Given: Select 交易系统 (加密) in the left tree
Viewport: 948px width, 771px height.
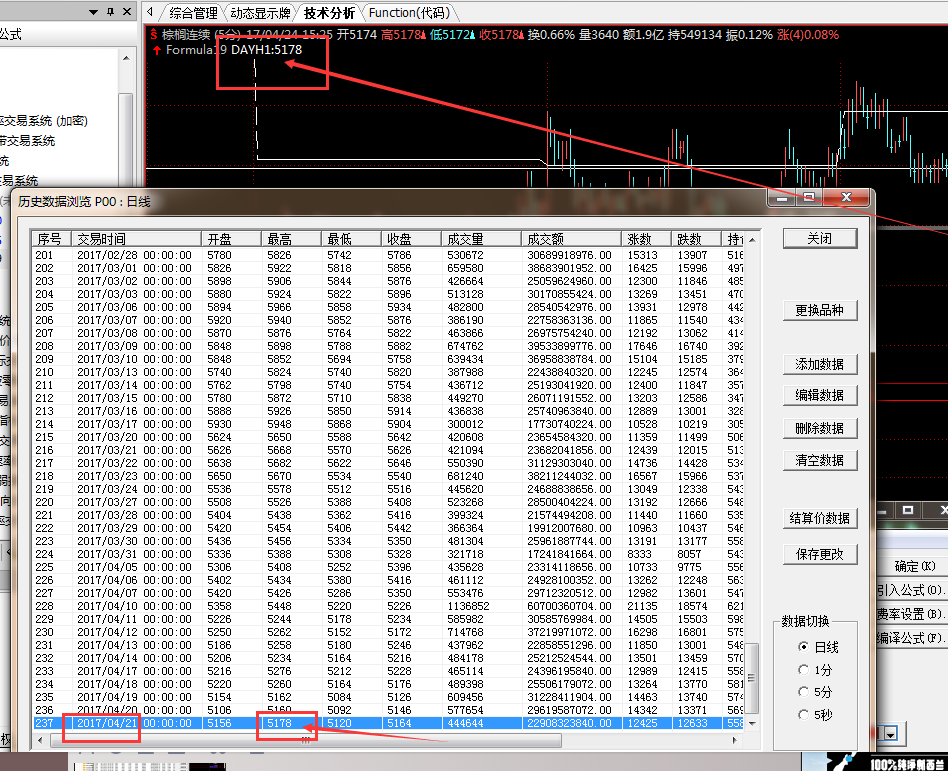Looking at the screenshot, I should pyautogui.click(x=44, y=120).
